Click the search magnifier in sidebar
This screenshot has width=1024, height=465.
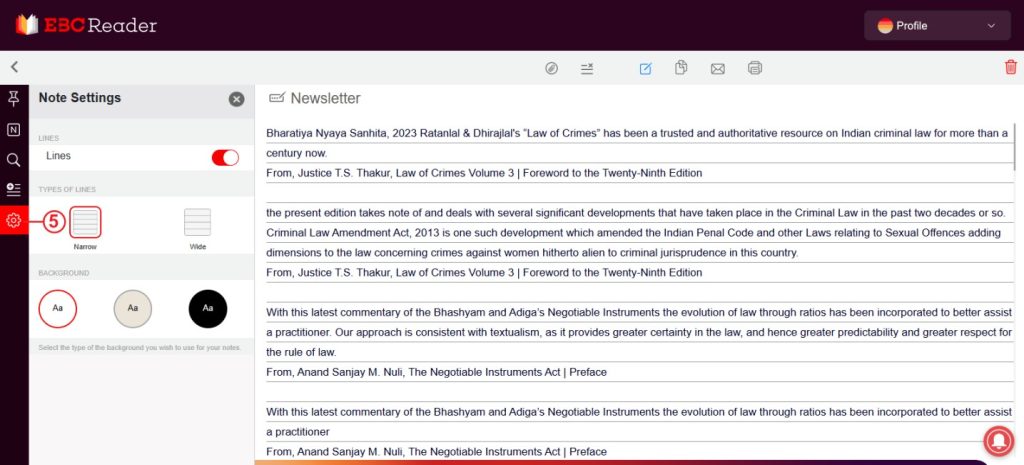[14, 160]
